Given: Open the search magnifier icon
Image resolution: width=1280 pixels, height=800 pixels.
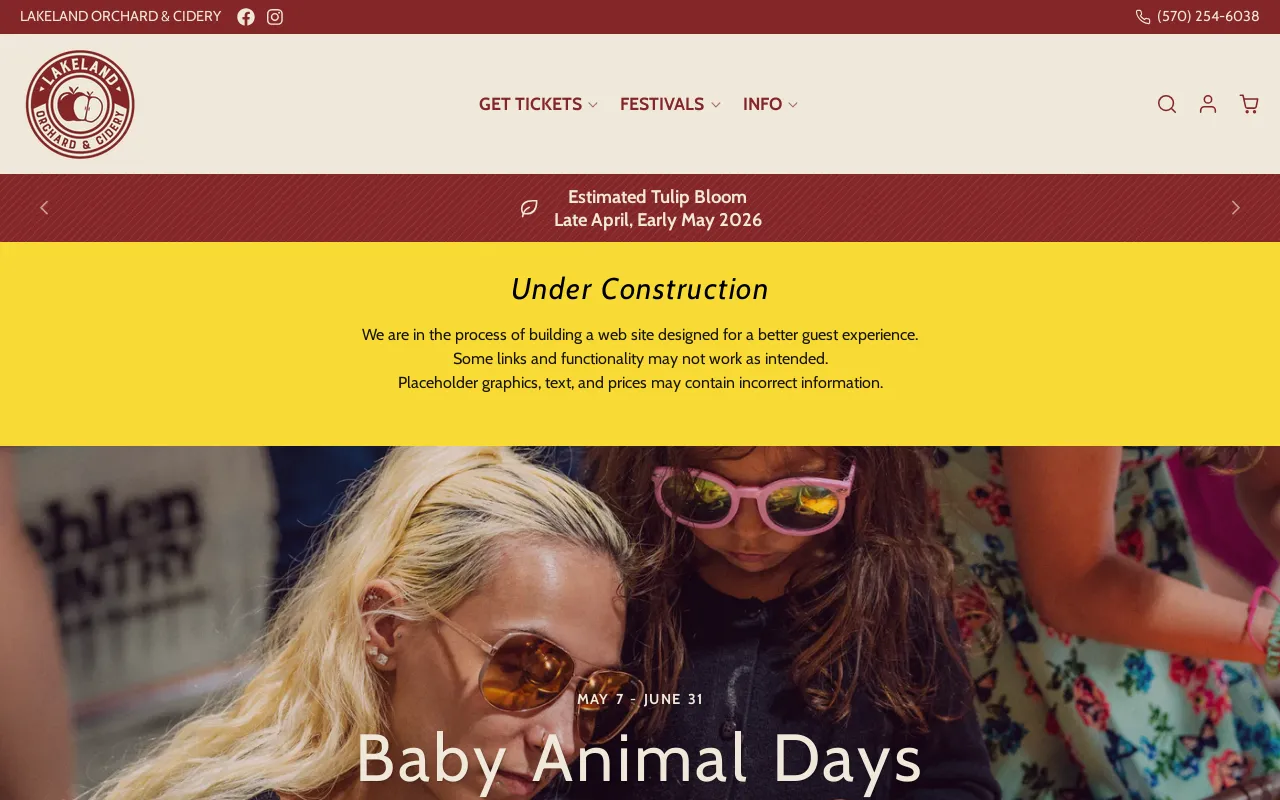Looking at the screenshot, I should pos(1167,104).
